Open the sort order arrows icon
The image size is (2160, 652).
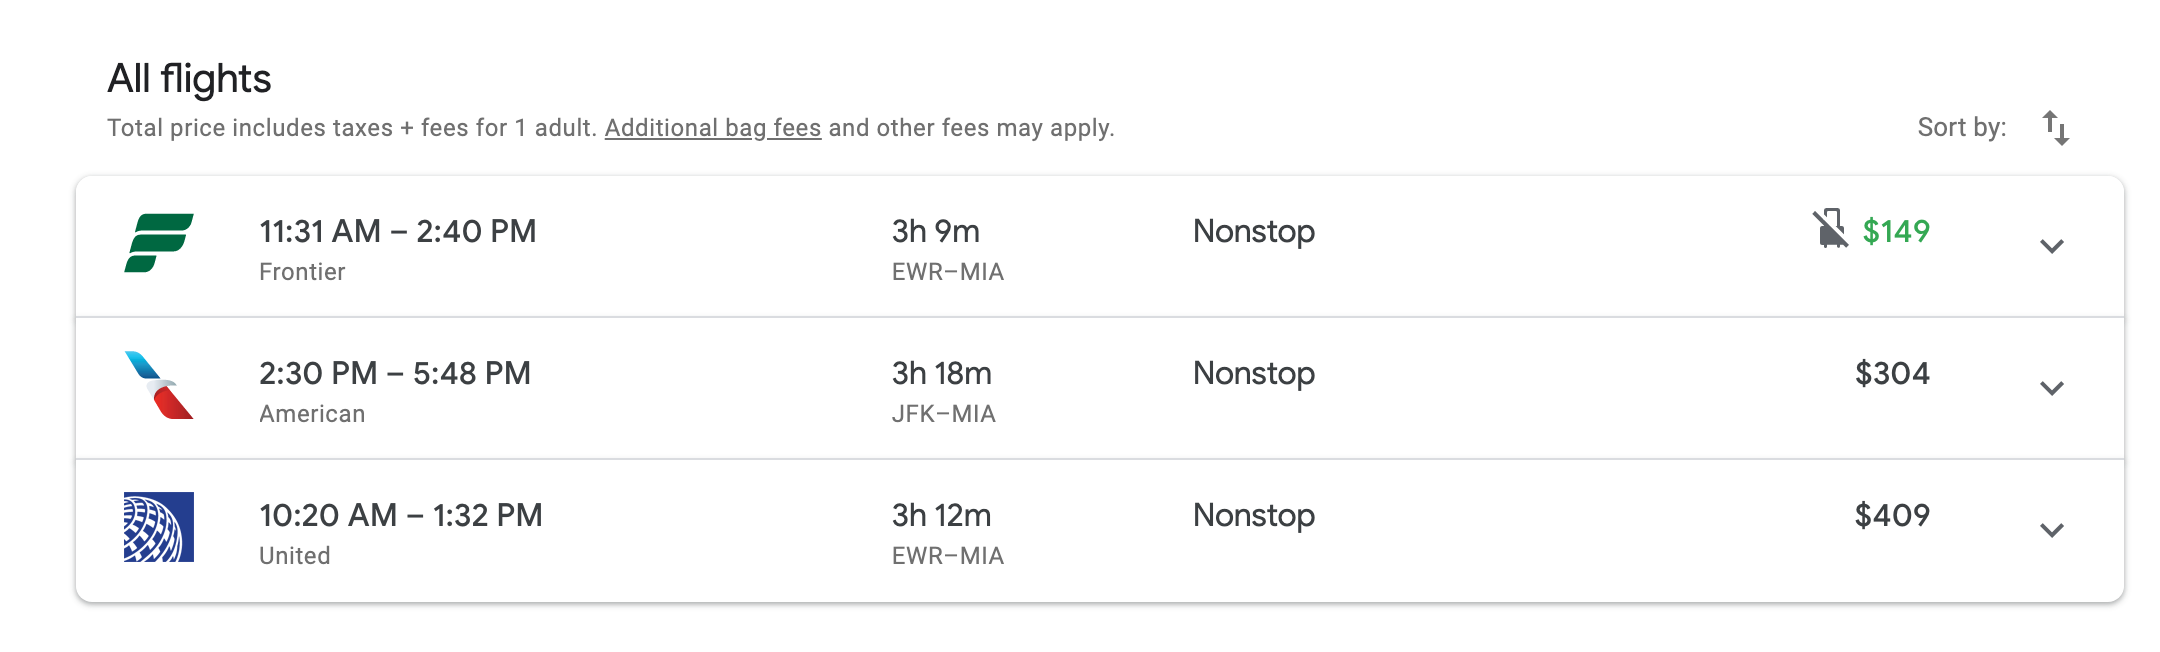2055,128
